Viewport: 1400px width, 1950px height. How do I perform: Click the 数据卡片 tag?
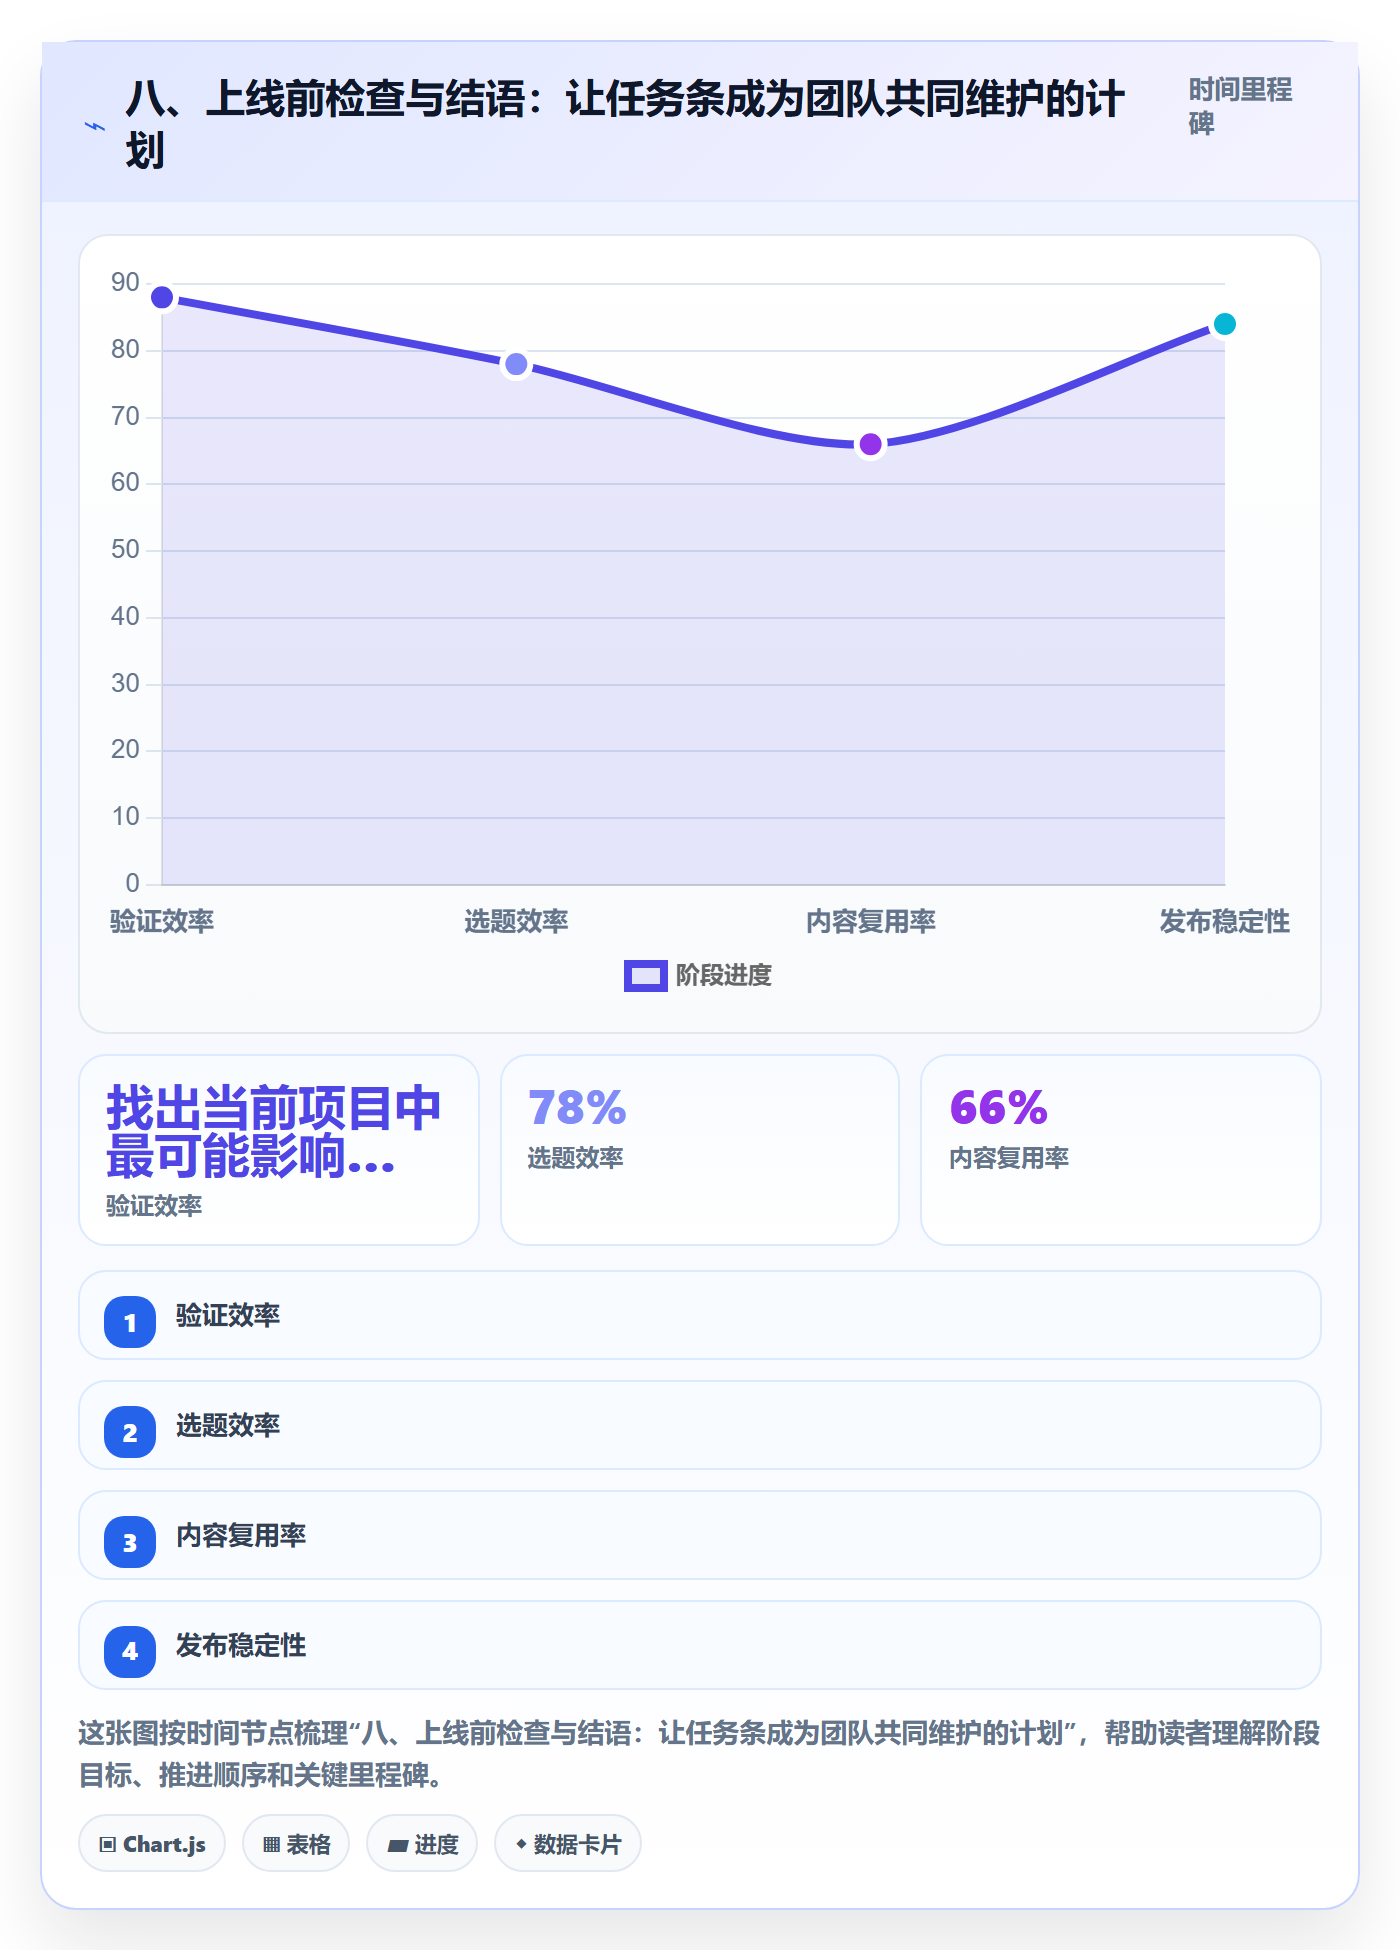tap(568, 1843)
